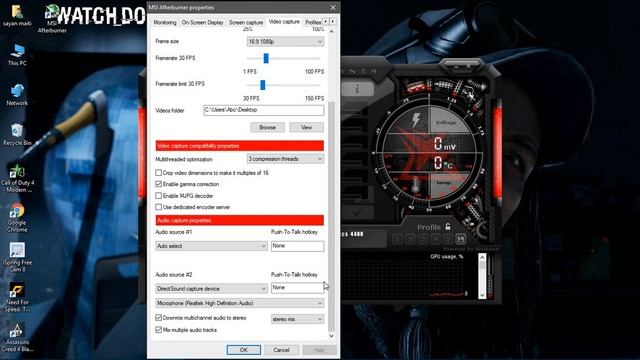640x360 pixels.
Task: Open the iSpring Free Cam 8 shortcut
Action: point(17,258)
